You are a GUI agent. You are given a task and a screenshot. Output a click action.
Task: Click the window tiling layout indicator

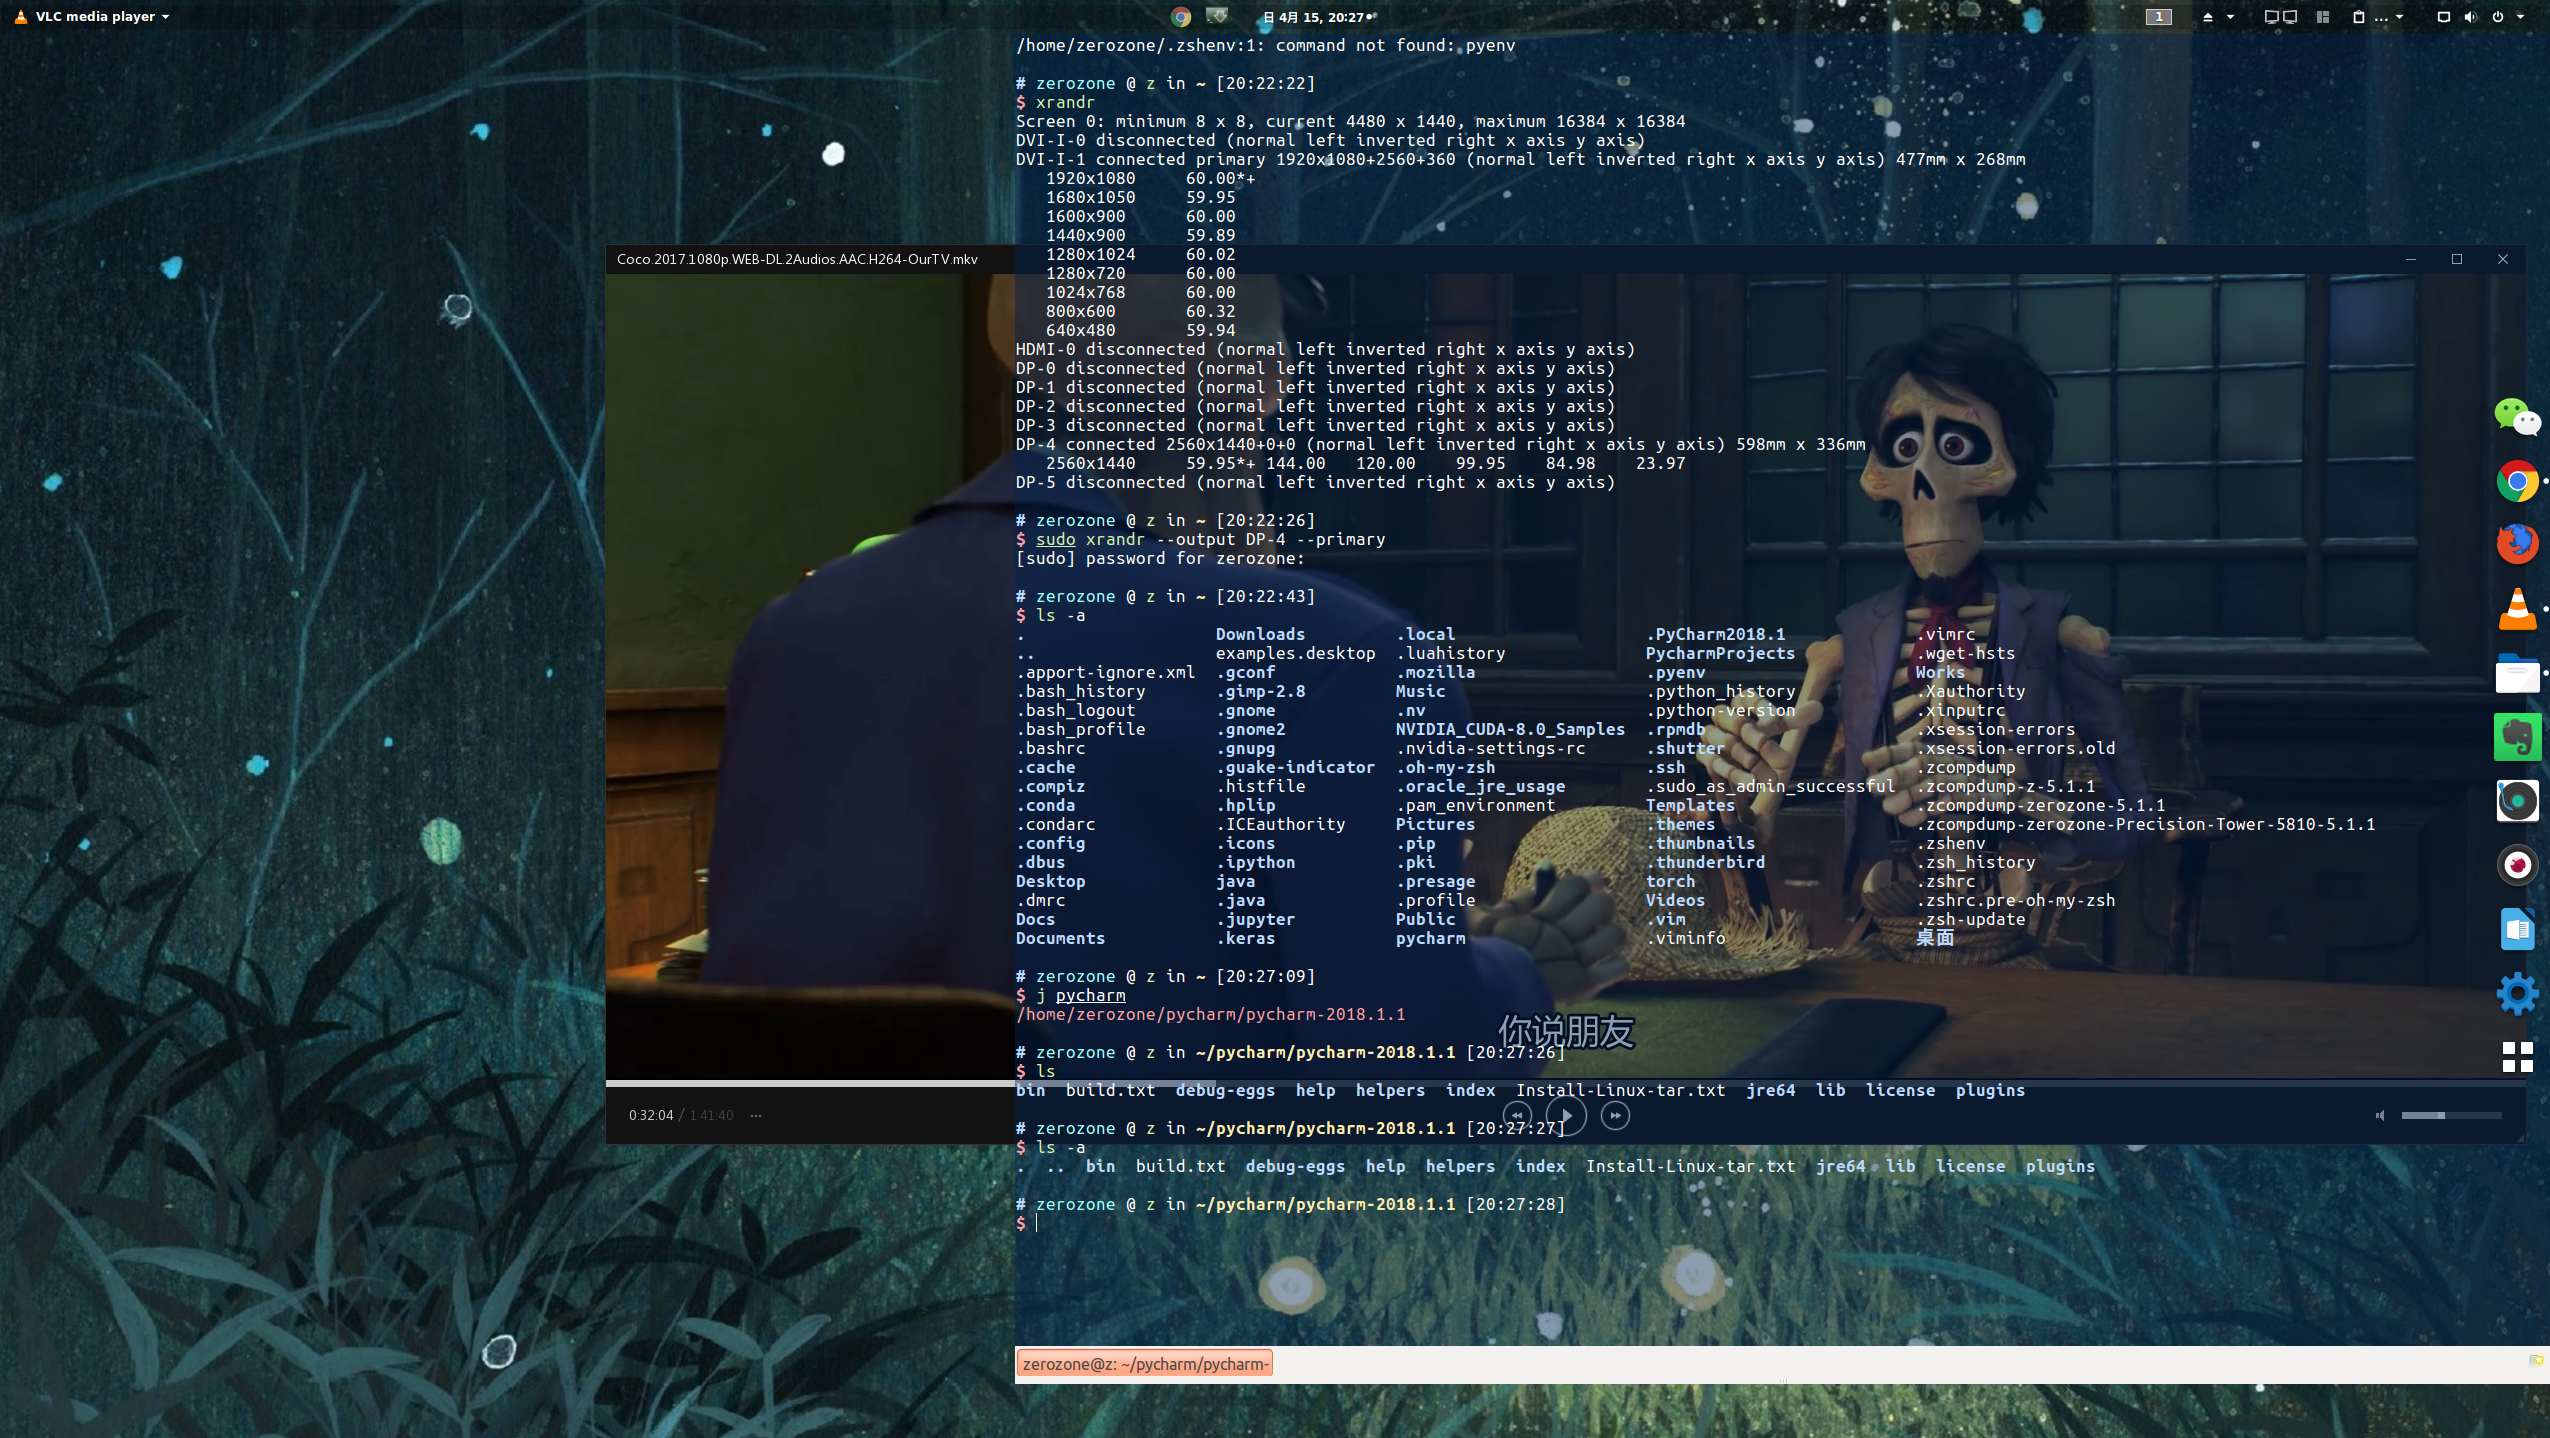pos(2323,16)
